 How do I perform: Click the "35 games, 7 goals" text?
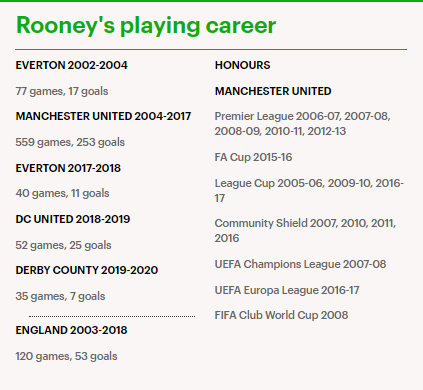click(x=60, y=296)
